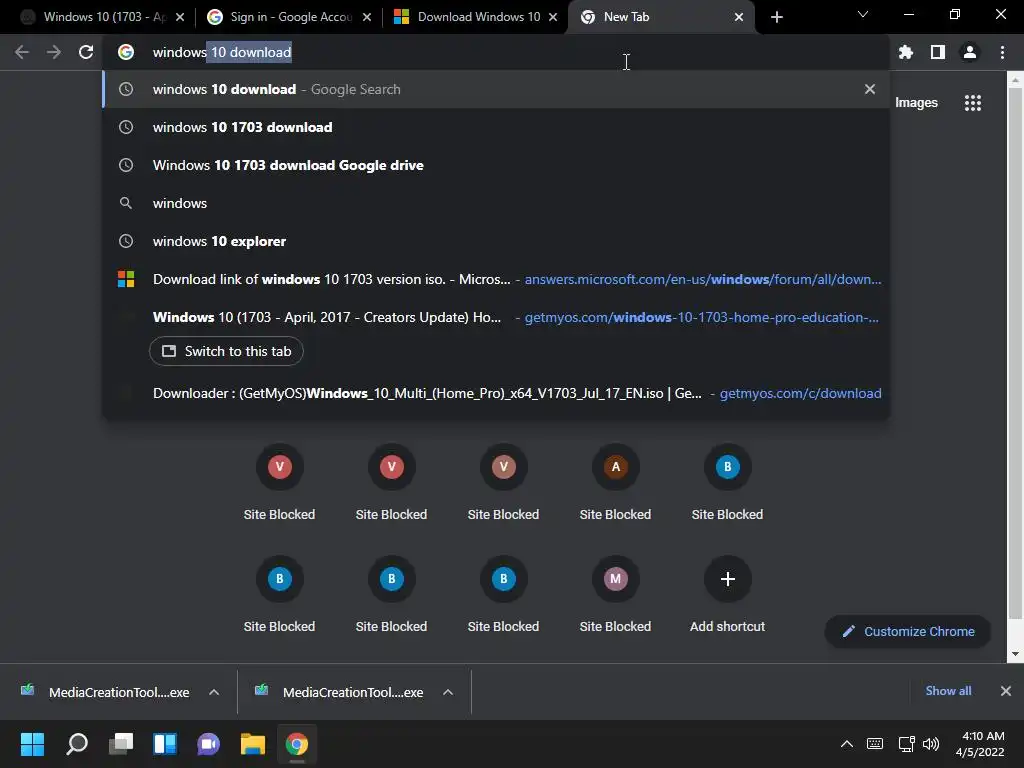Screen dimensions: 1024x768
Task: Choose 'Windows 10 1703 download Google drive' suggestion
Action: [x=496, y=165]
